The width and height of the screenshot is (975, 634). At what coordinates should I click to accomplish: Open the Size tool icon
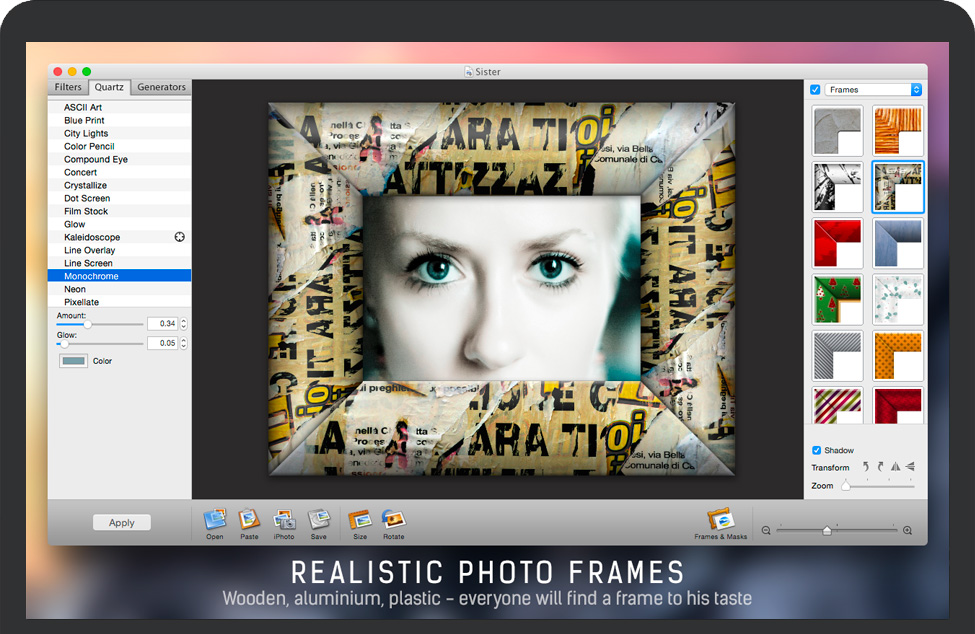click(x=360, y=520)
